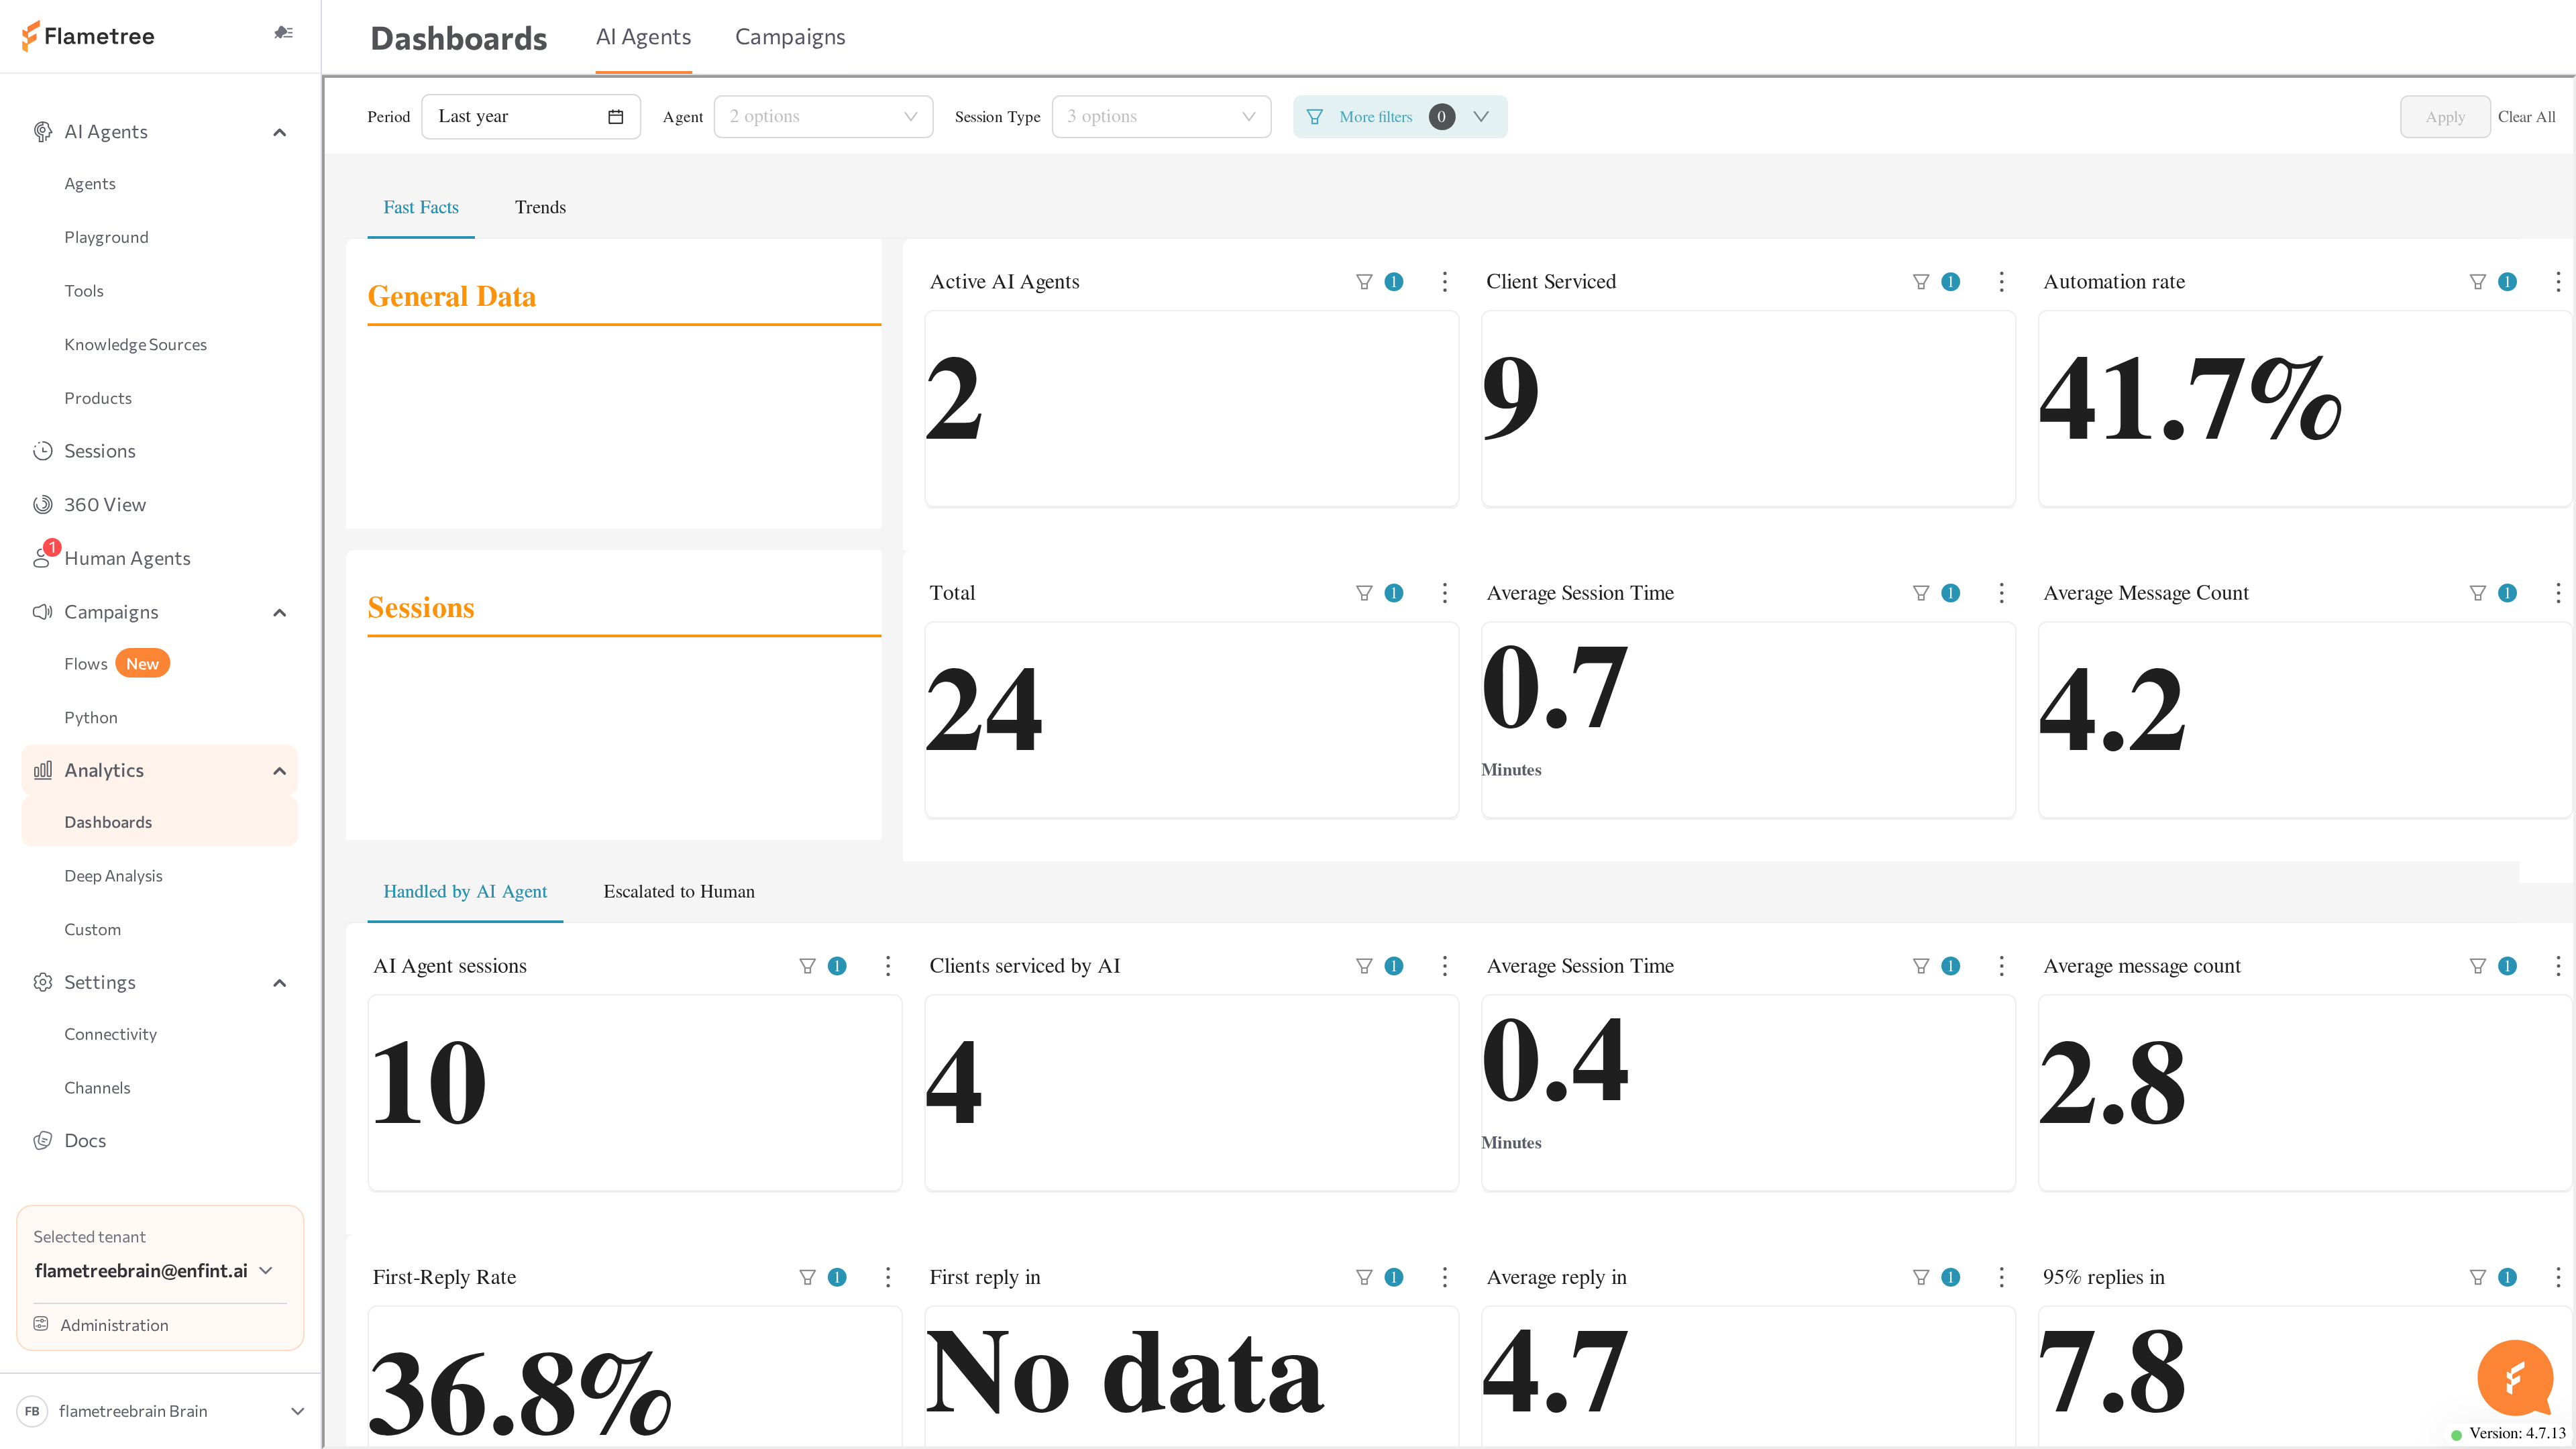The height and width of the screenshot is (1449, 2576).
Task: Open Administration link in tenant box
Action: (114, 1325)
